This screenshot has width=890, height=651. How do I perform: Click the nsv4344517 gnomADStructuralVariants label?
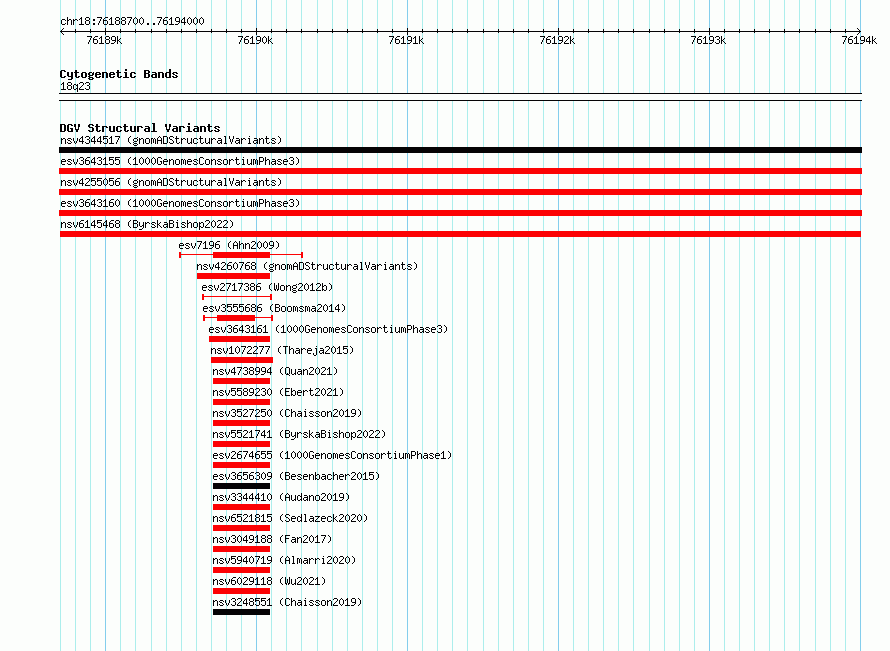pos(171,140)
